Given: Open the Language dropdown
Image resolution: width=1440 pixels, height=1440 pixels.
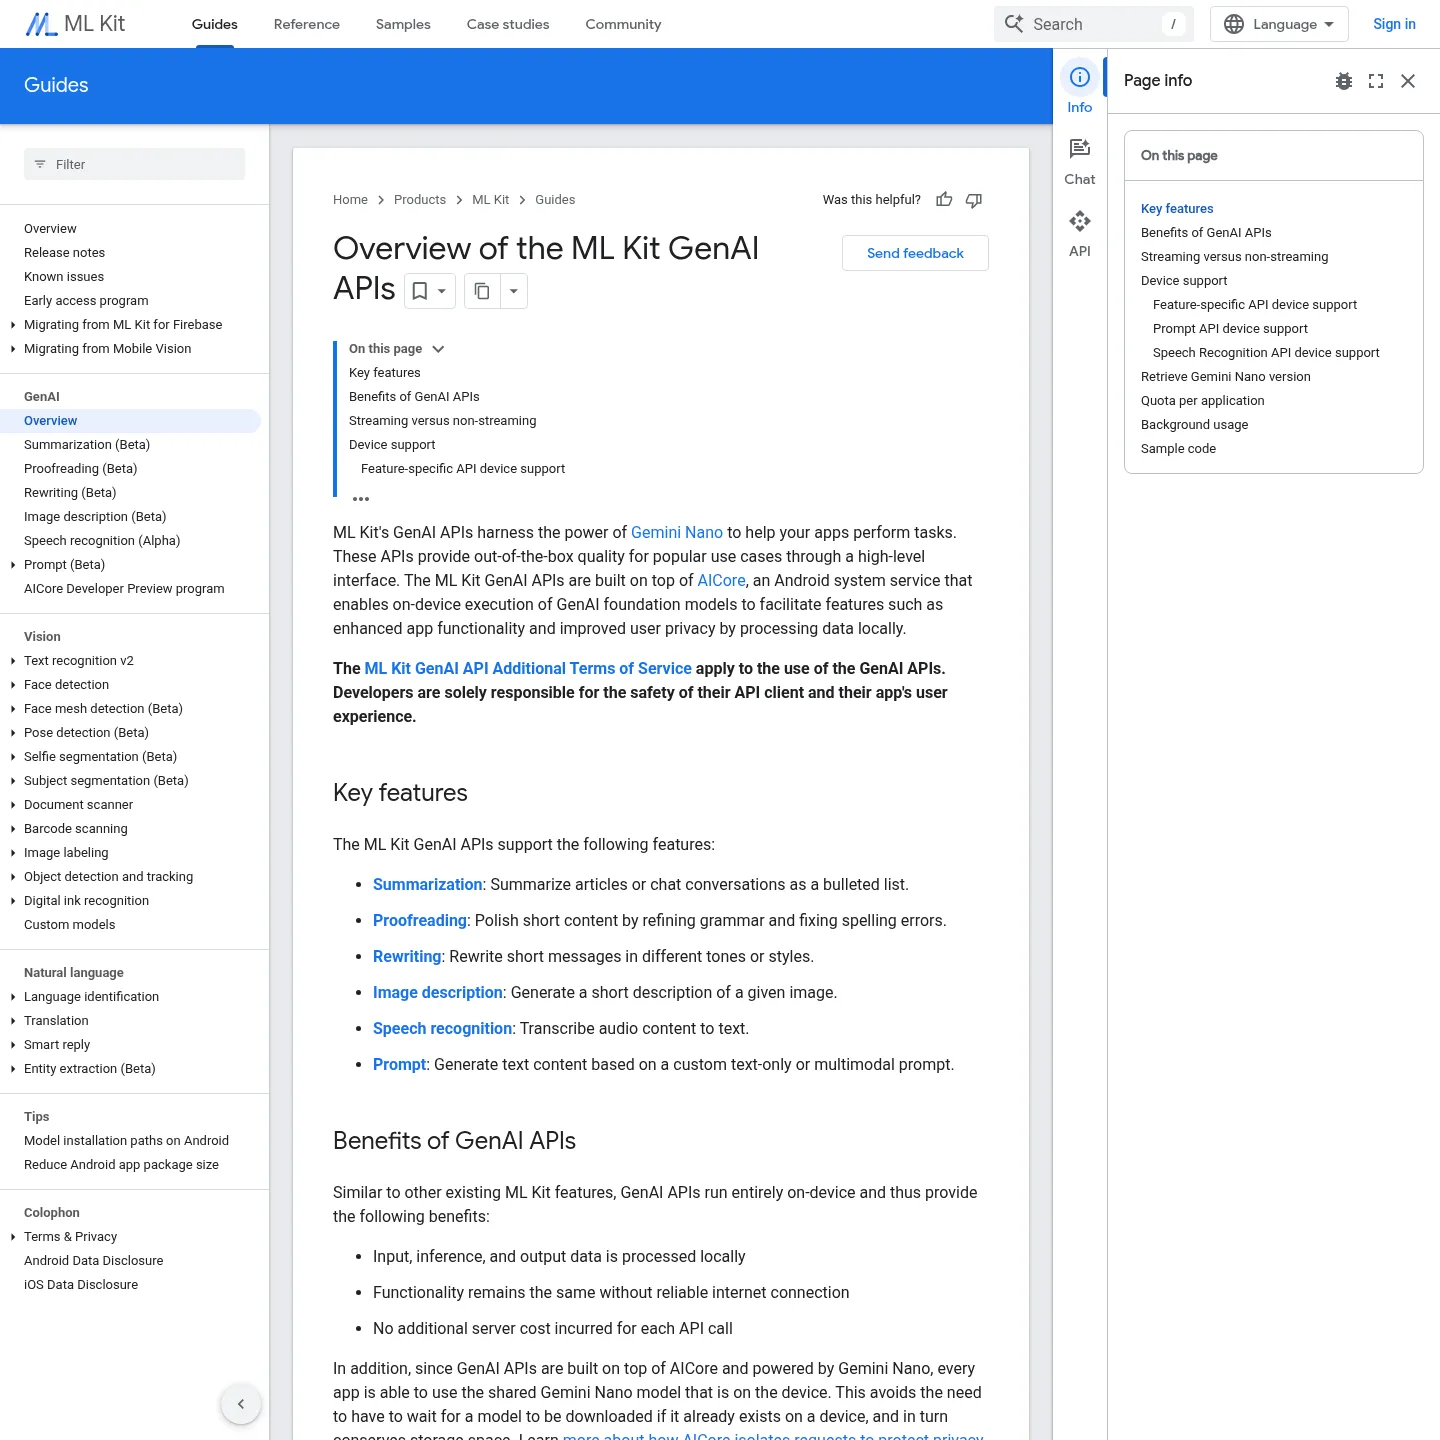Looking at the screenshot, I should click(x=1279, y=24).
